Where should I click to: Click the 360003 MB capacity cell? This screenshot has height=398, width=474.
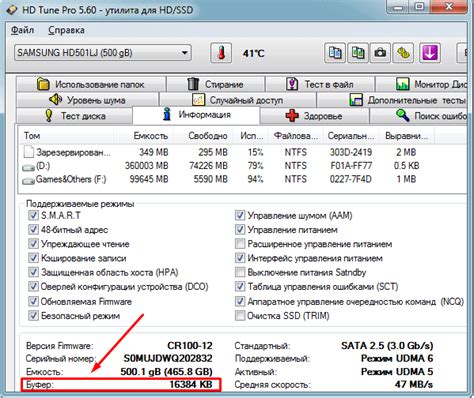click(146, 166)
